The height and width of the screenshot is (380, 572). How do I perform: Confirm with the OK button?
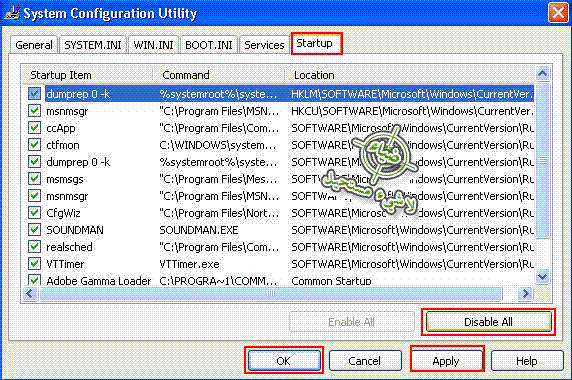coord(284,361)
